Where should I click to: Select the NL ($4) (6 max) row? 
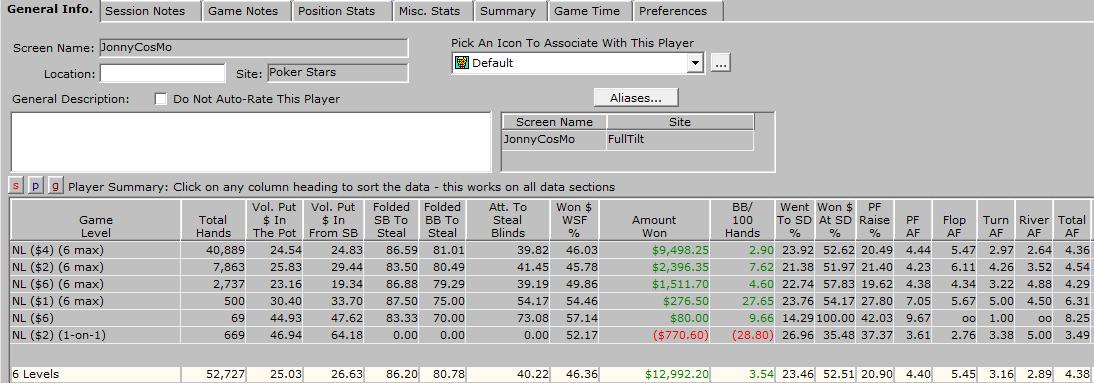click(550, 250)
